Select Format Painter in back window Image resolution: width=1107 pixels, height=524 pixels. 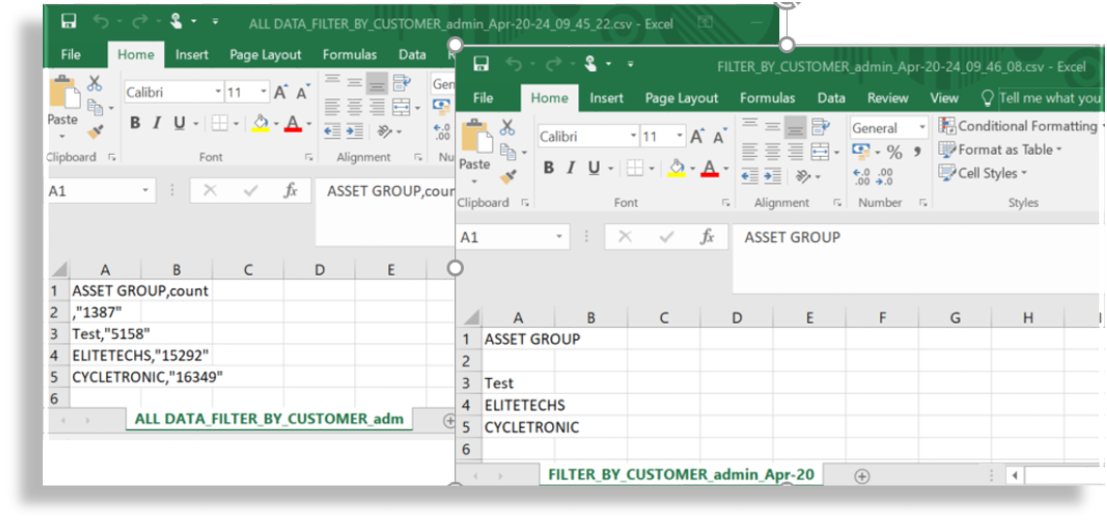pos(95,131)
